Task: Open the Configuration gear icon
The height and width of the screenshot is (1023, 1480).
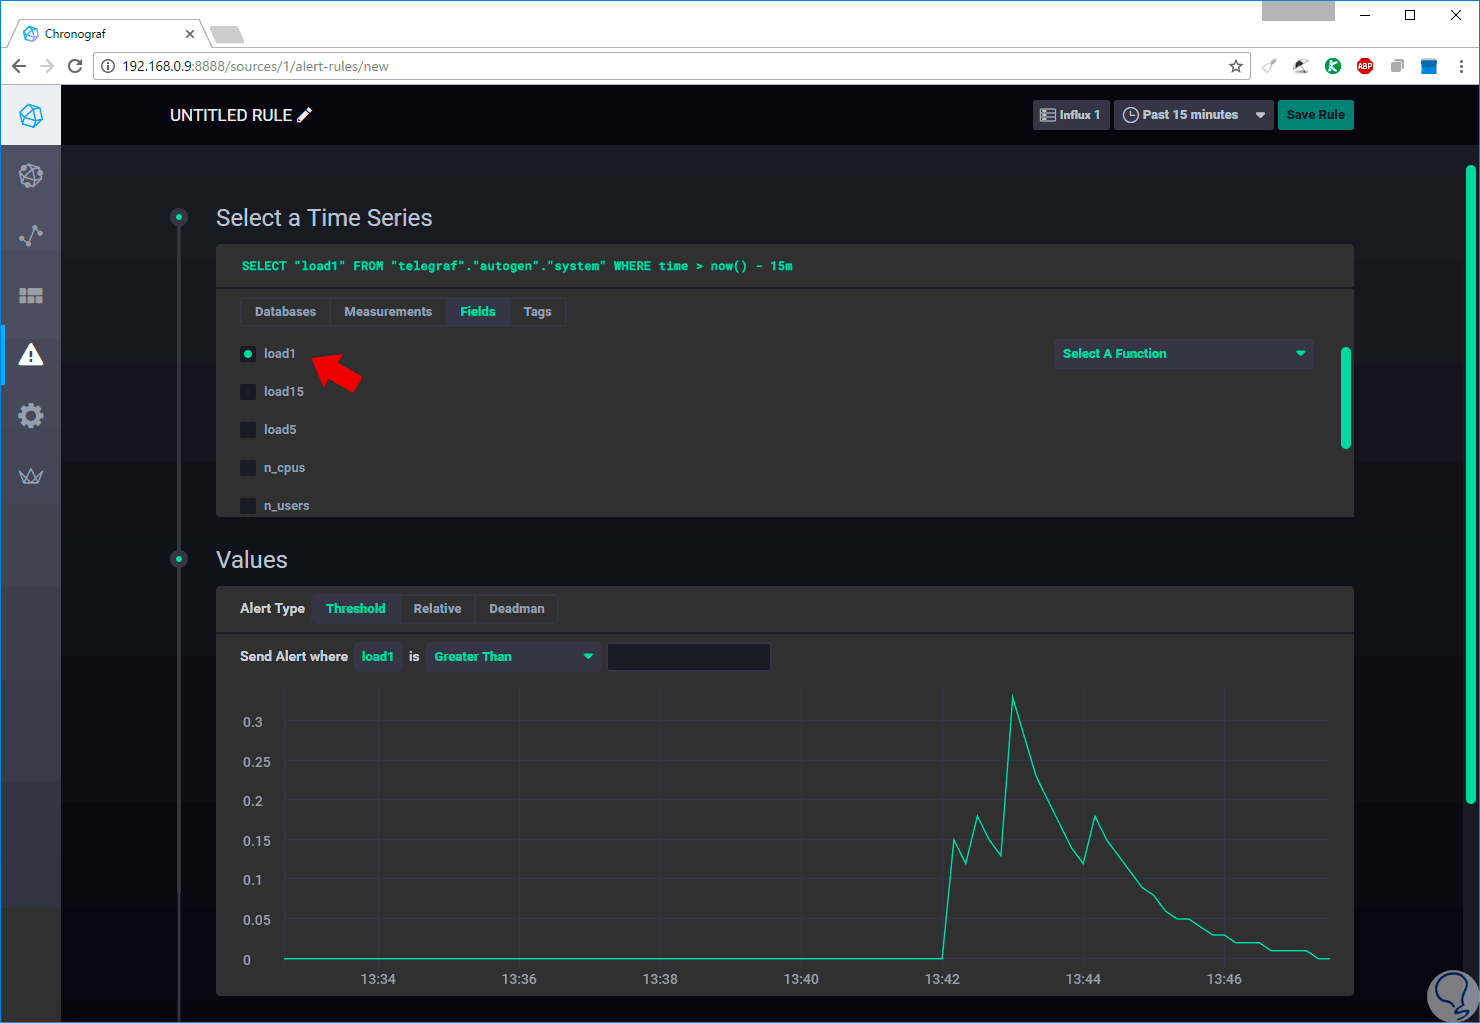Action: (x=31, y=415)
